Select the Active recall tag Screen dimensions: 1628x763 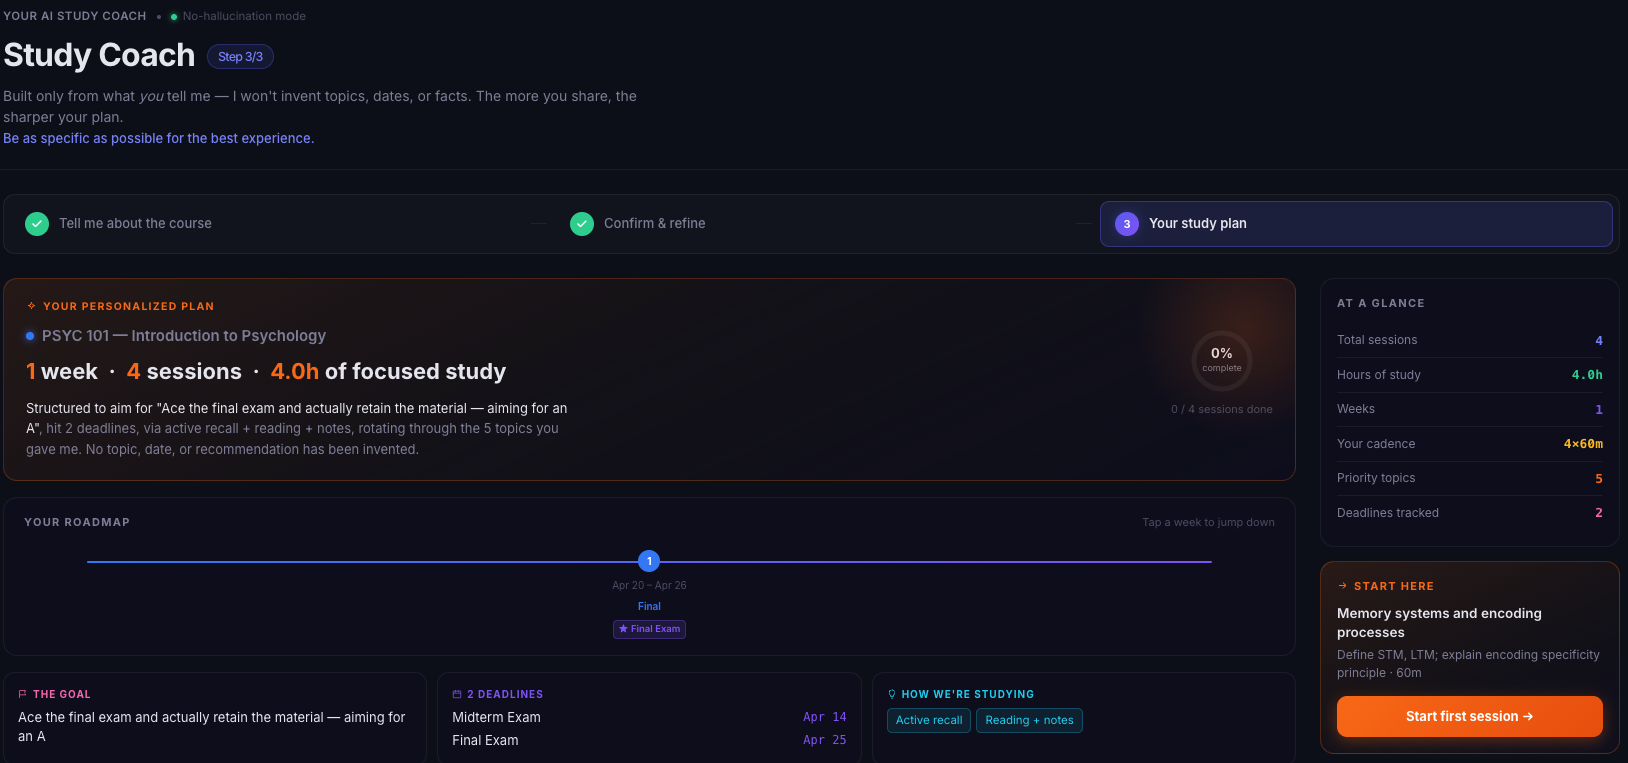(x=929, y=720)
